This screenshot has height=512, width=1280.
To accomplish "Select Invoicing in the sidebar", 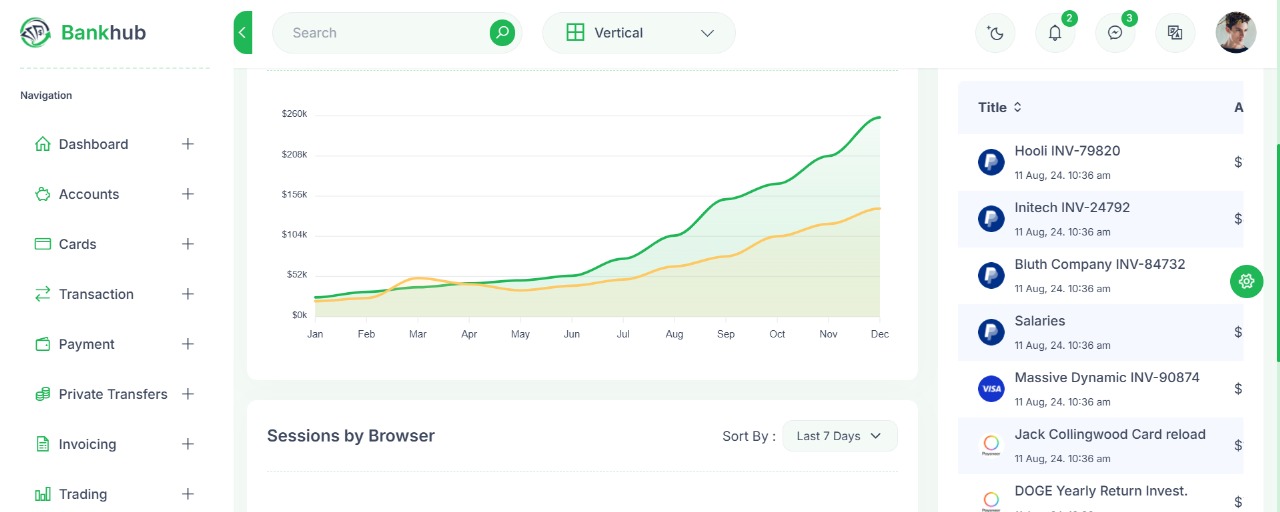I will point(87,444).
